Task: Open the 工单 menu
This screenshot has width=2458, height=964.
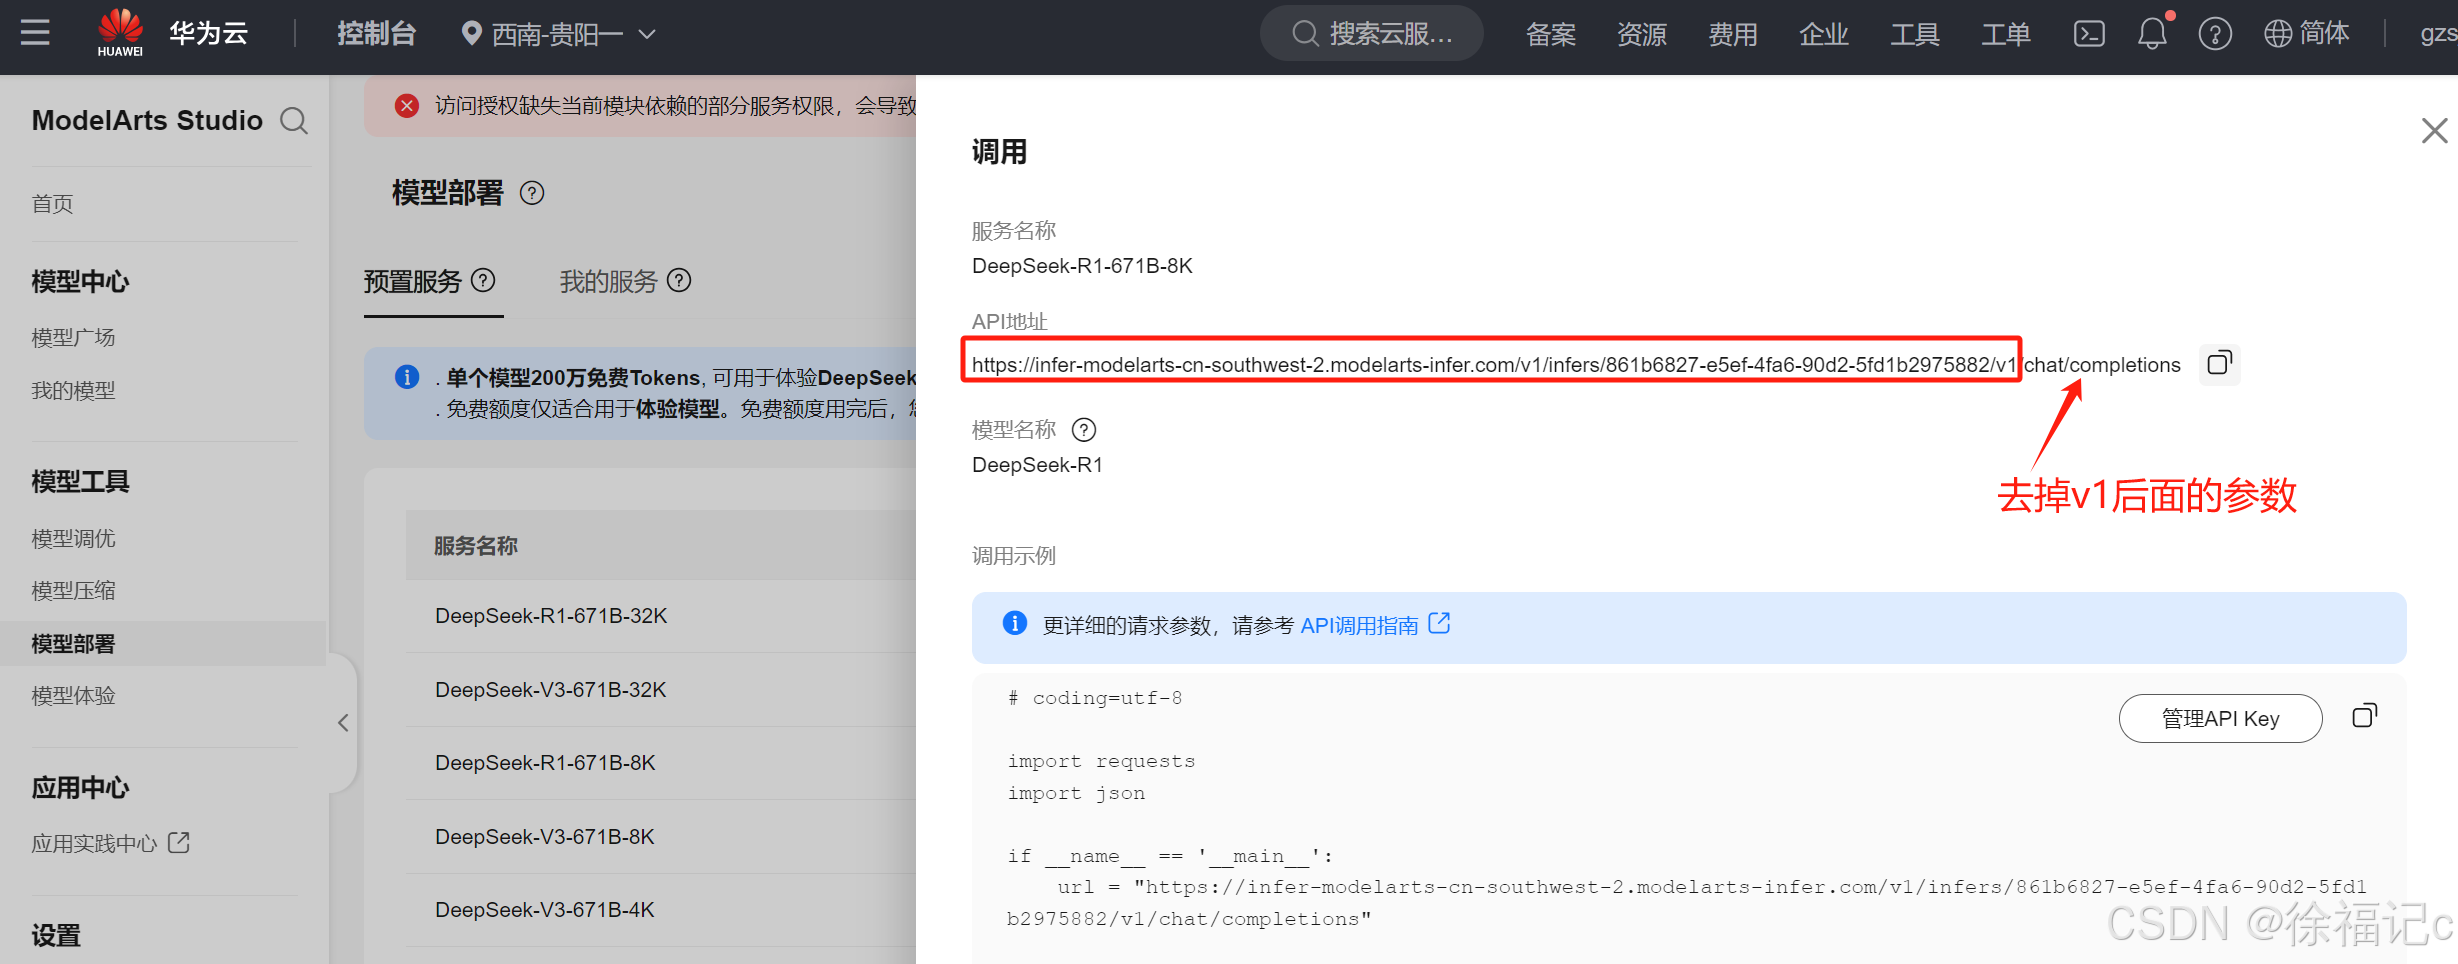Action: tap(2005, 35)
